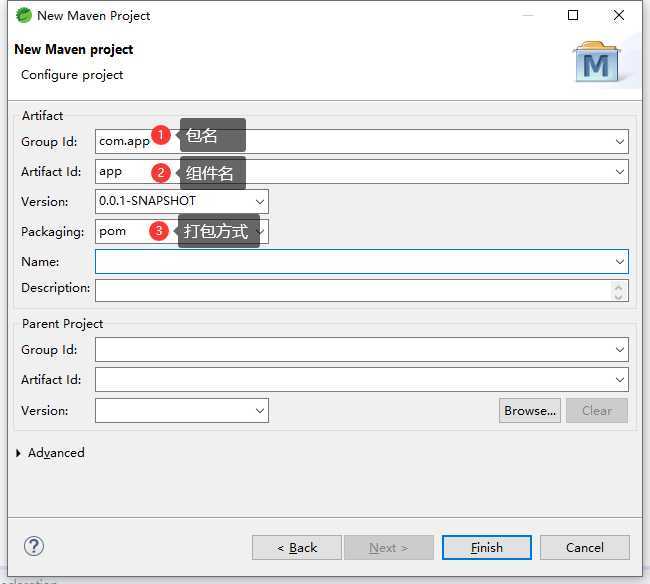Click the Packaging field showing pom

coord(182,232)
